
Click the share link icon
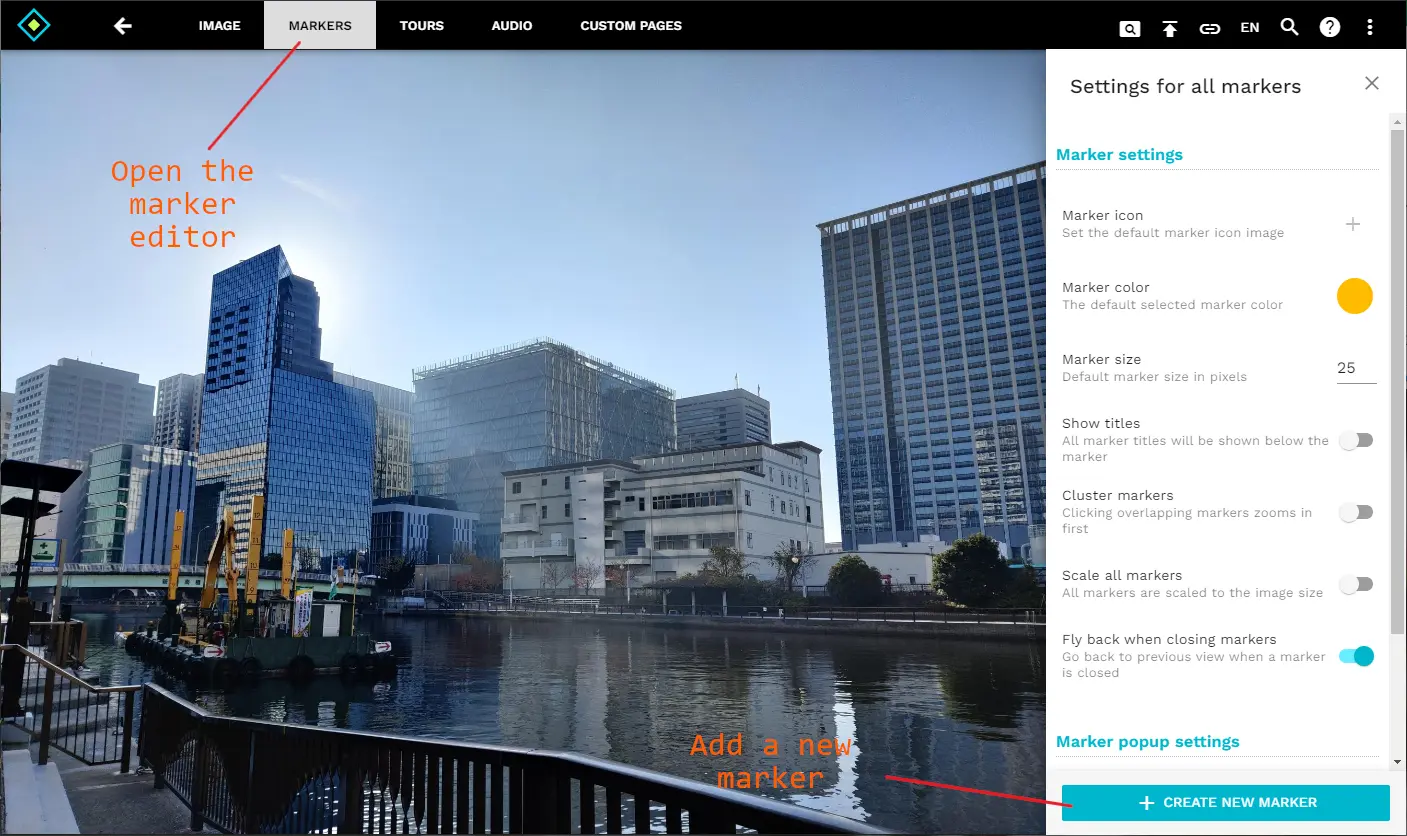[x=1210, y=28]
